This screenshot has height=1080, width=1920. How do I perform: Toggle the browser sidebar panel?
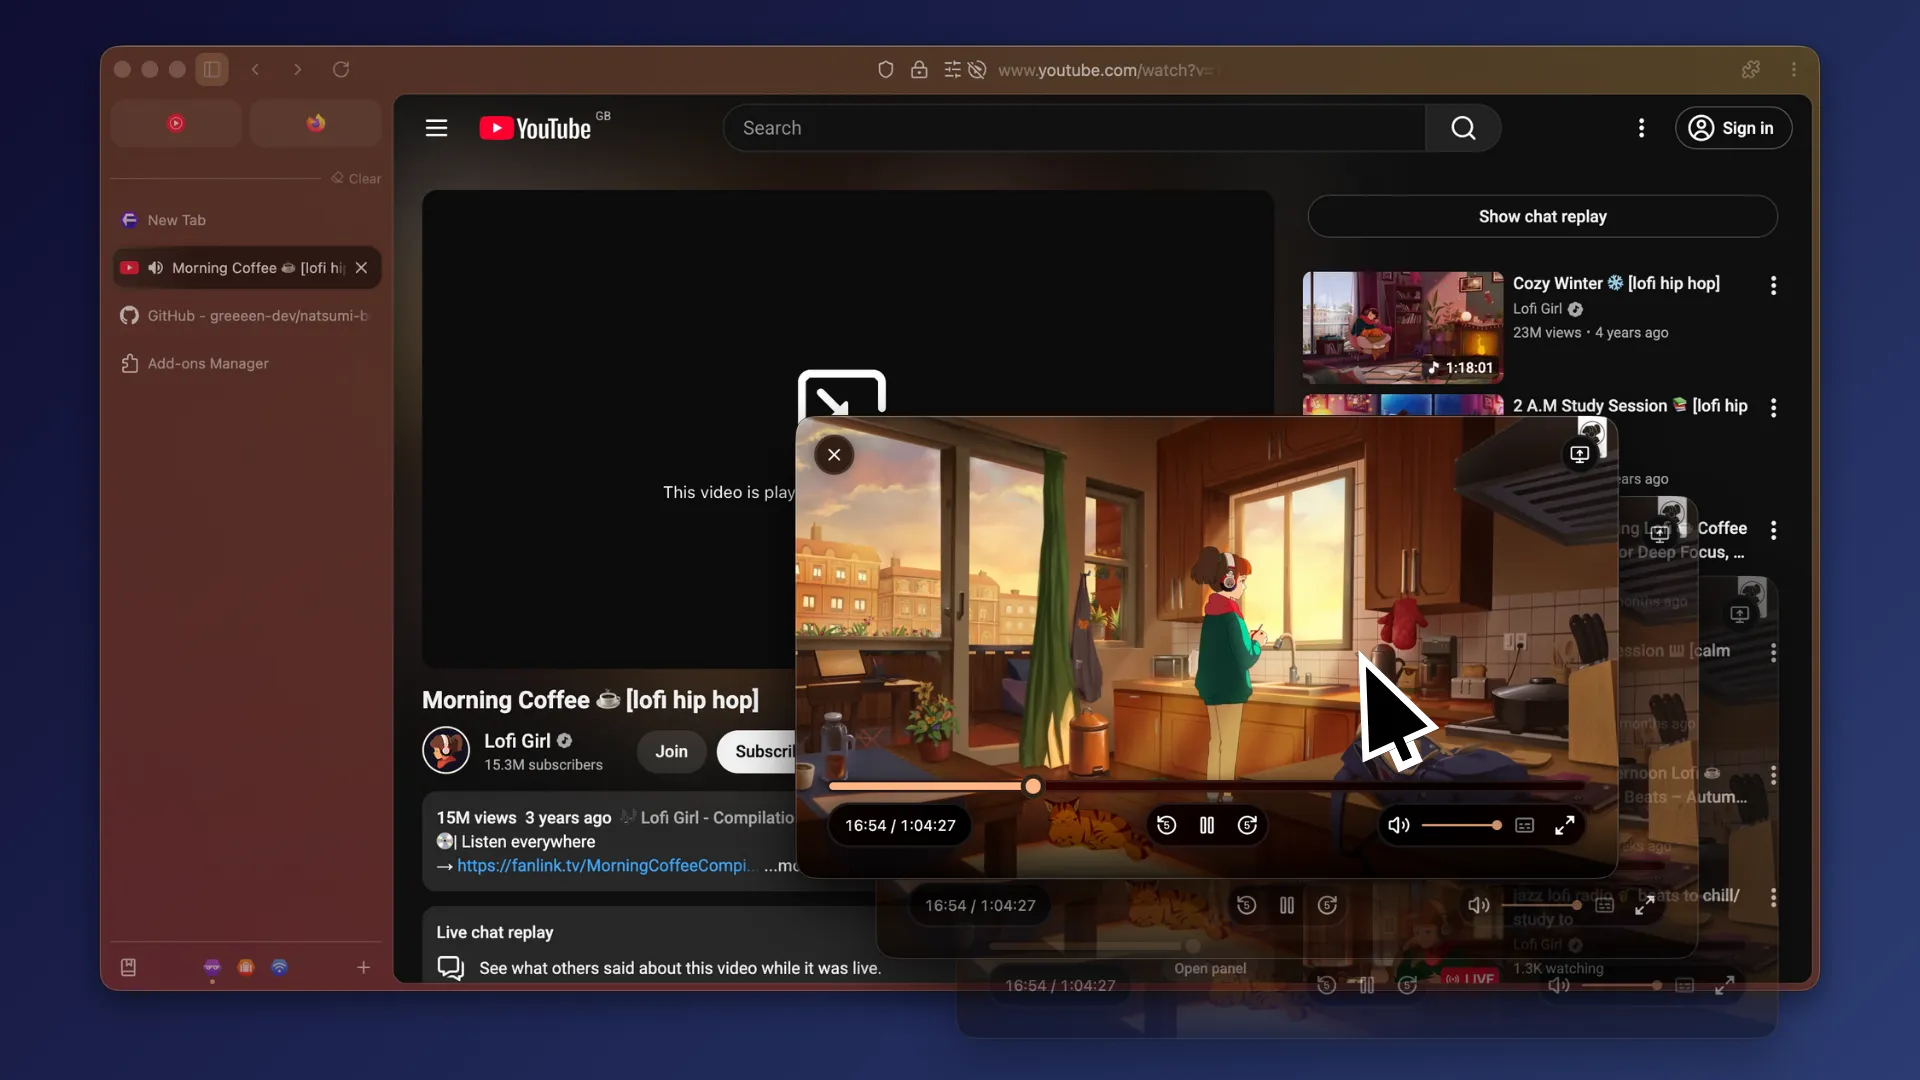pyautogui.click(x=212, y=69)
